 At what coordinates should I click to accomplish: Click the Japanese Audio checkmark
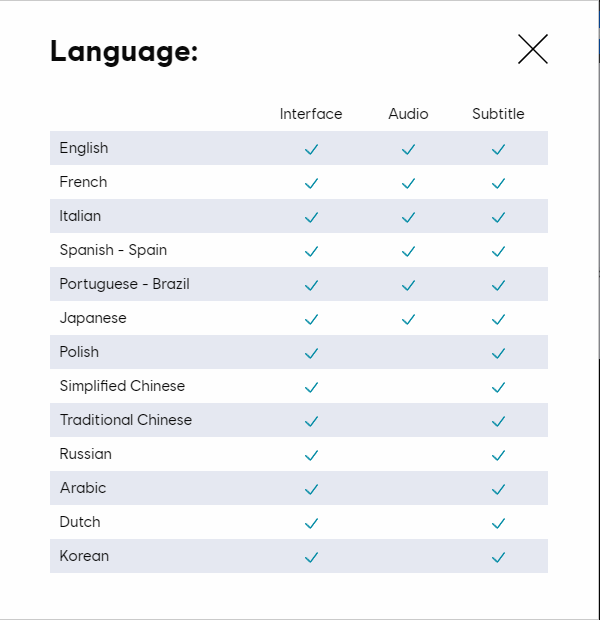[408, 319]
